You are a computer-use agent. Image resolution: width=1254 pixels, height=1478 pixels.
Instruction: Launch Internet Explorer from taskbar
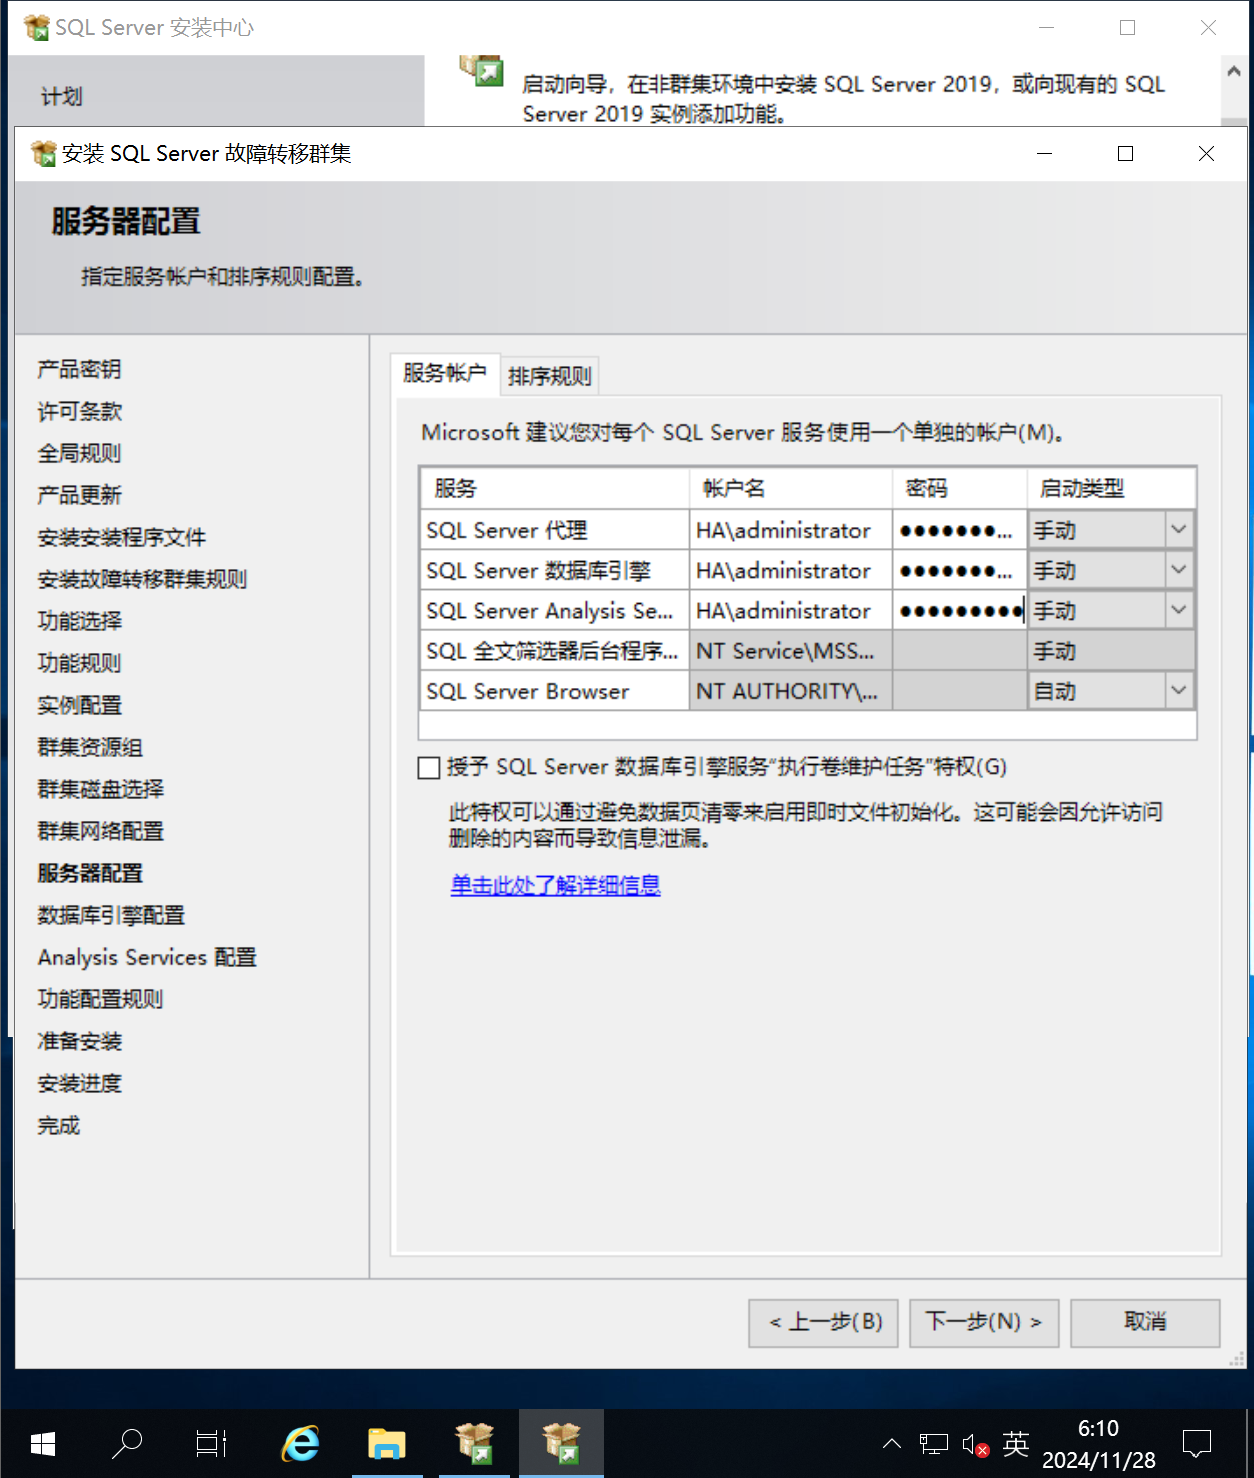click(300, 1443)
